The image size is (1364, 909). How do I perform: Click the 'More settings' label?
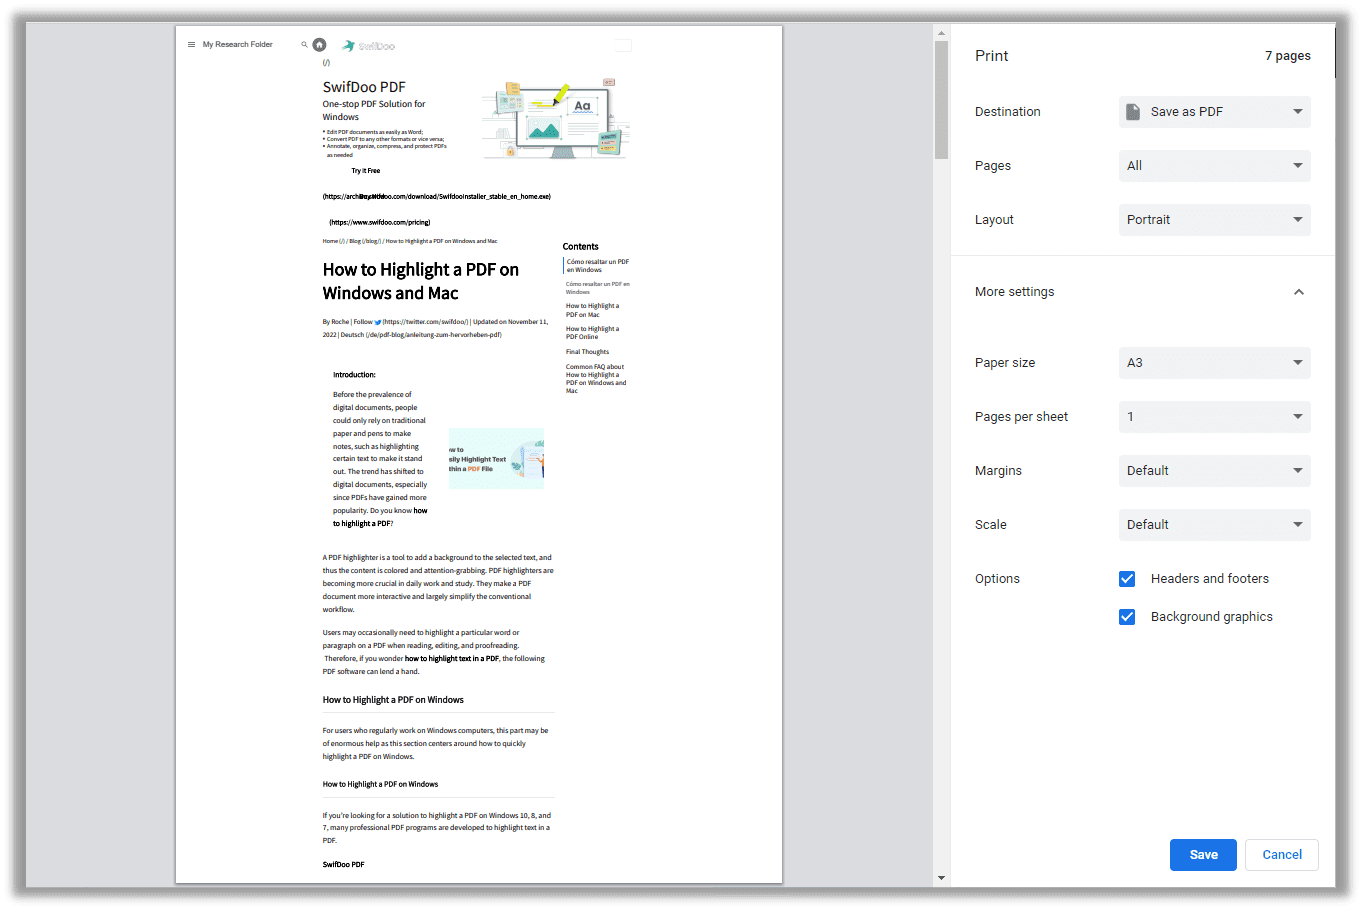[1014, 292]
